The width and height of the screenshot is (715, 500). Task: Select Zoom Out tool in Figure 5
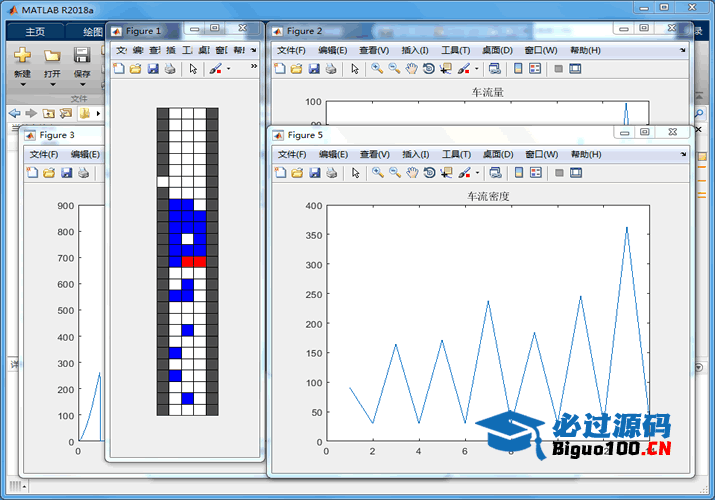395,173
